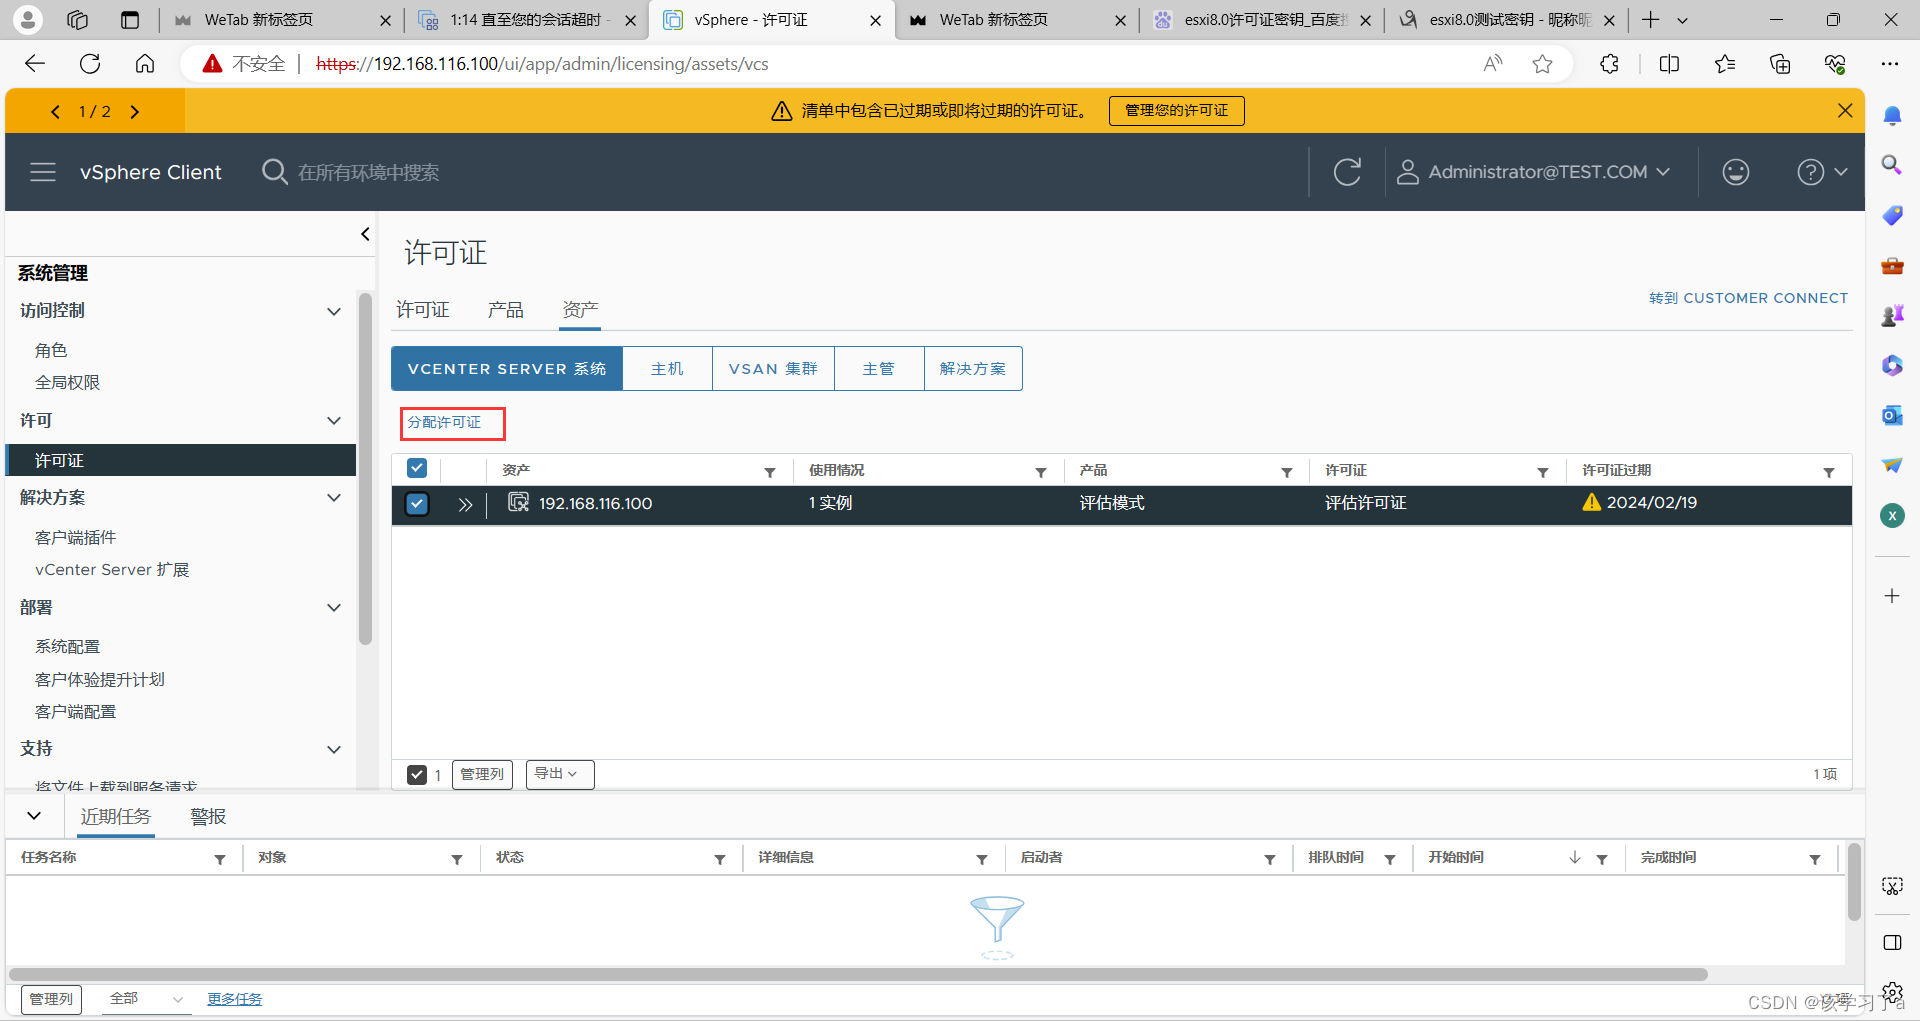1920x1021 pixels.
Task: Open Edge sidebar Outlook icon
Action: point(1892,415)
